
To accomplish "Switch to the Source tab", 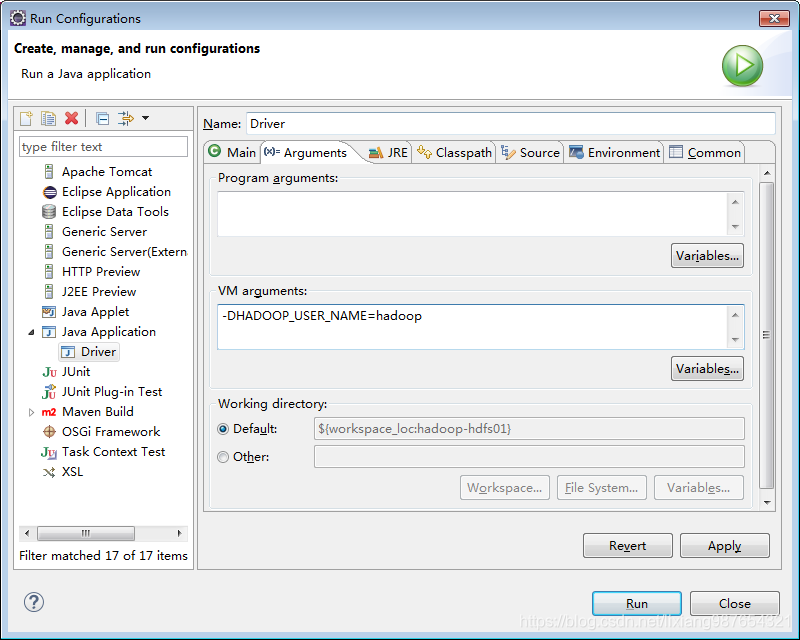I will tap(530, 153).
